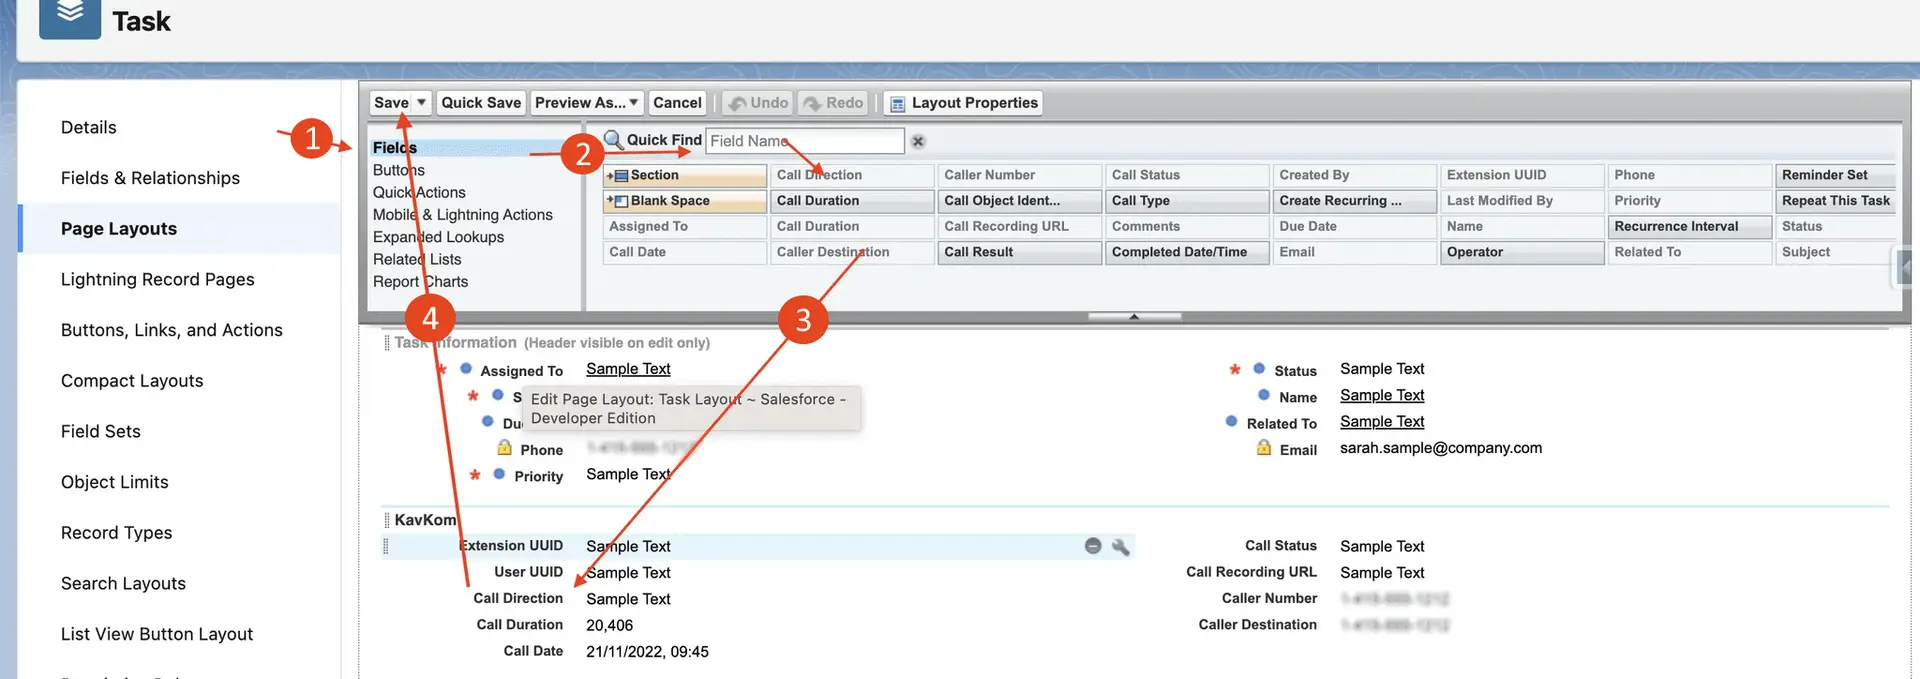Screen dimensions: 1920x679
Task: Click the Cancel button in the toolbar
Action: [x=677, y=103]
